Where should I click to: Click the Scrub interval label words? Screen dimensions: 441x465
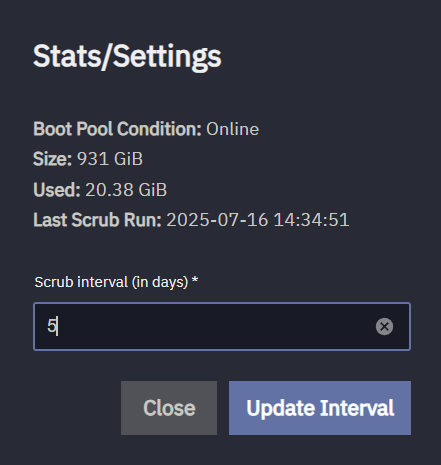click(x=81, y=282)
